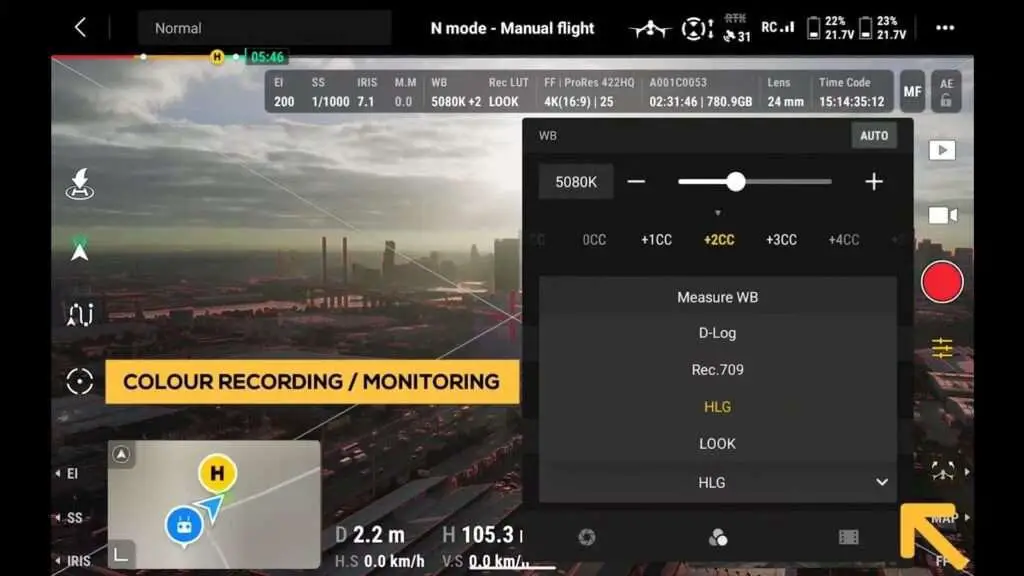This screenshot has width=1024, height=576.
Task: Click the map compass orientation icon
Action: [x=121, y=455]
